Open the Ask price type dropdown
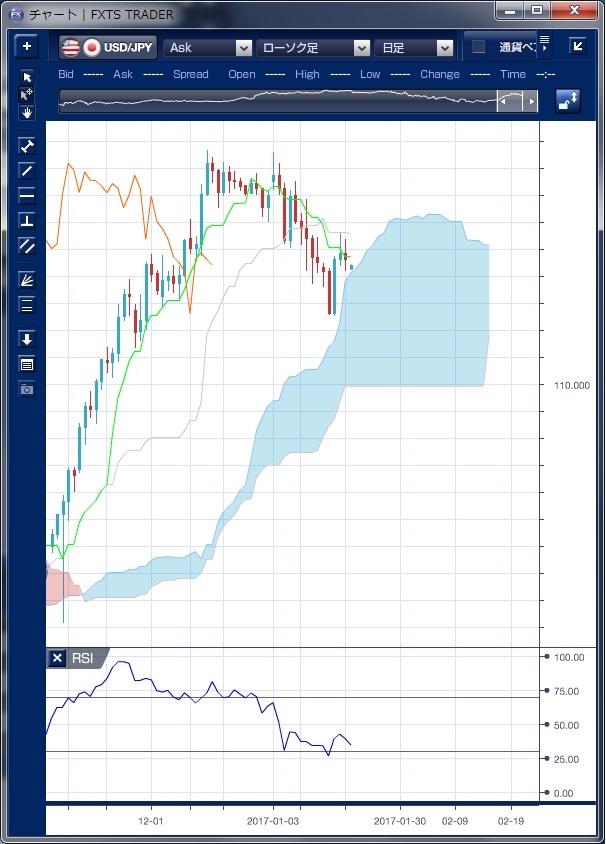 (x=209, y=48)
